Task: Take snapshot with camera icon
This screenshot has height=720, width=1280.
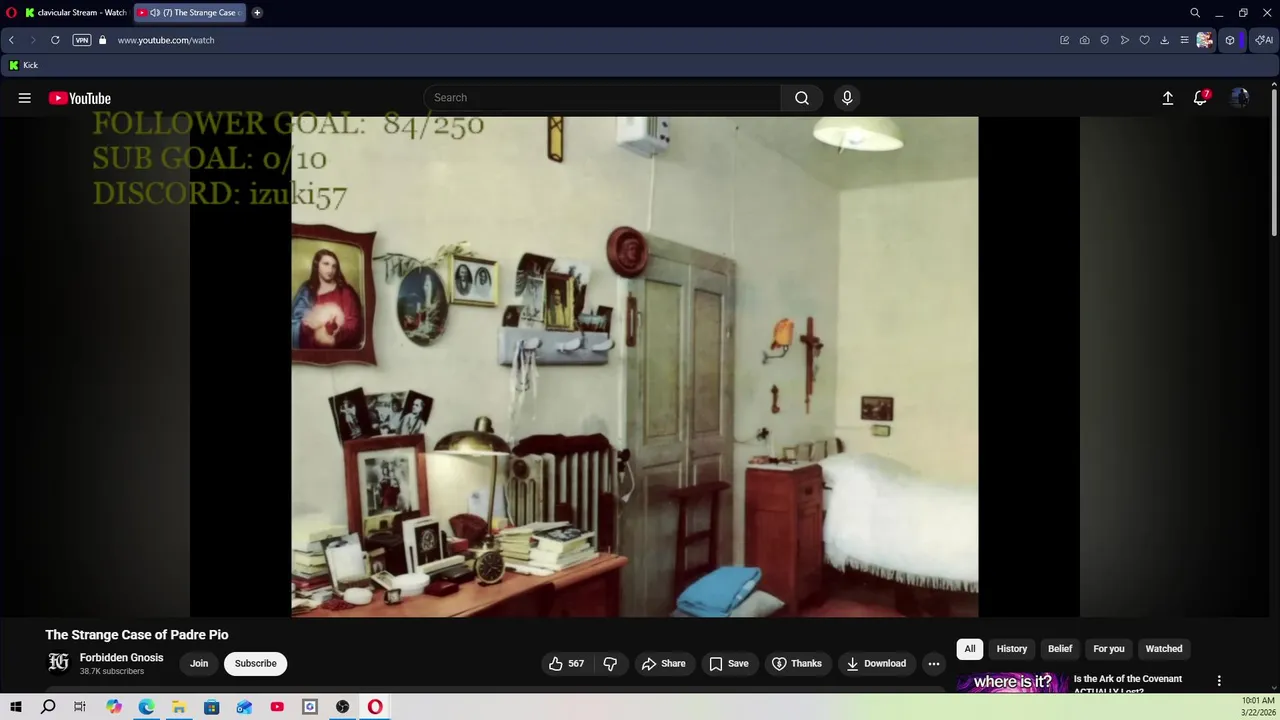Action: [1085, 40]
